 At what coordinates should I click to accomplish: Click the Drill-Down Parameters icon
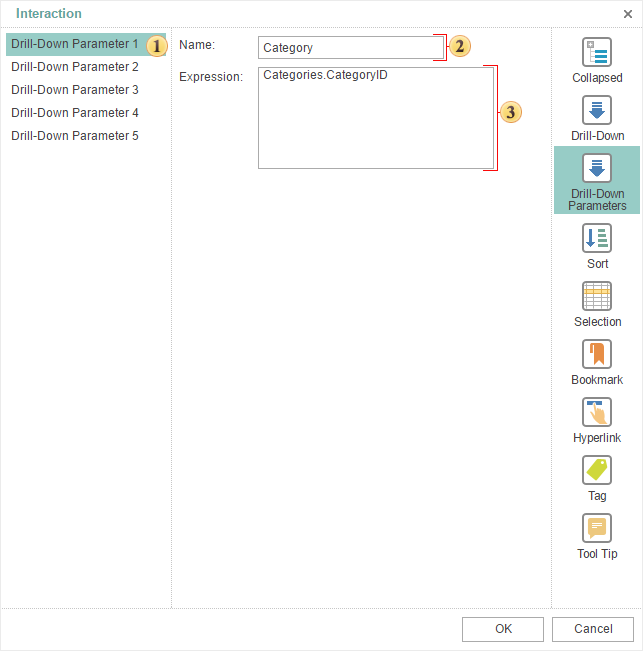597,169
